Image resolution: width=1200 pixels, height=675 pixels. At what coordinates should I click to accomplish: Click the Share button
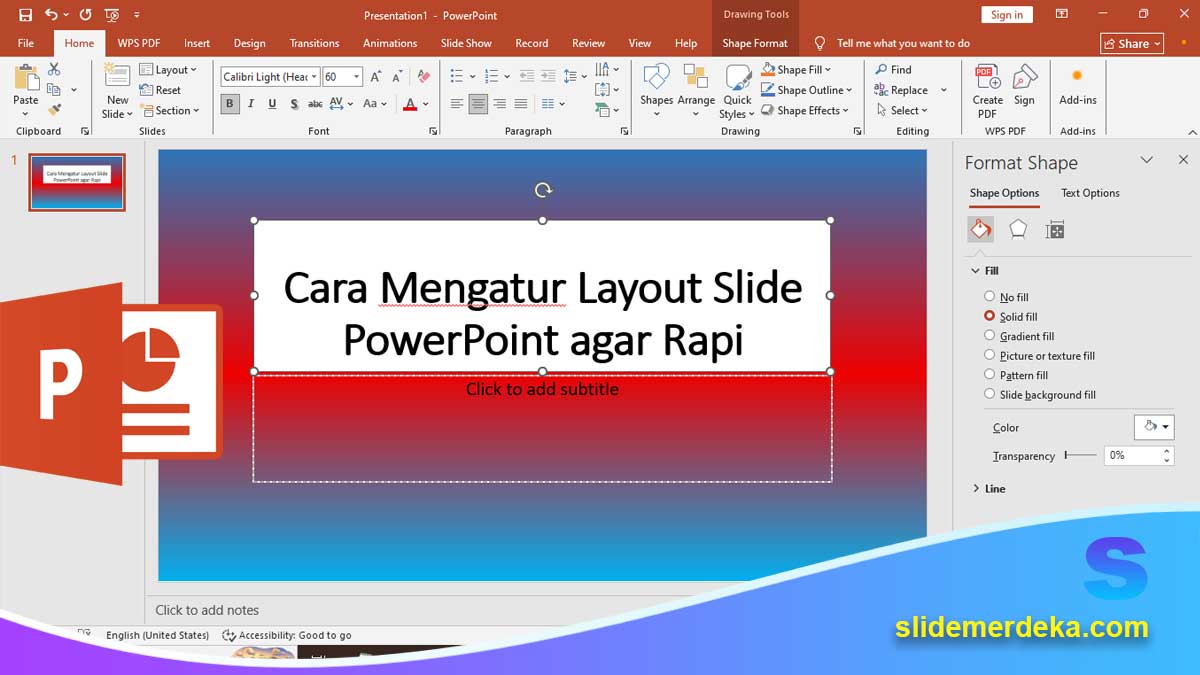pos(1133,43)
